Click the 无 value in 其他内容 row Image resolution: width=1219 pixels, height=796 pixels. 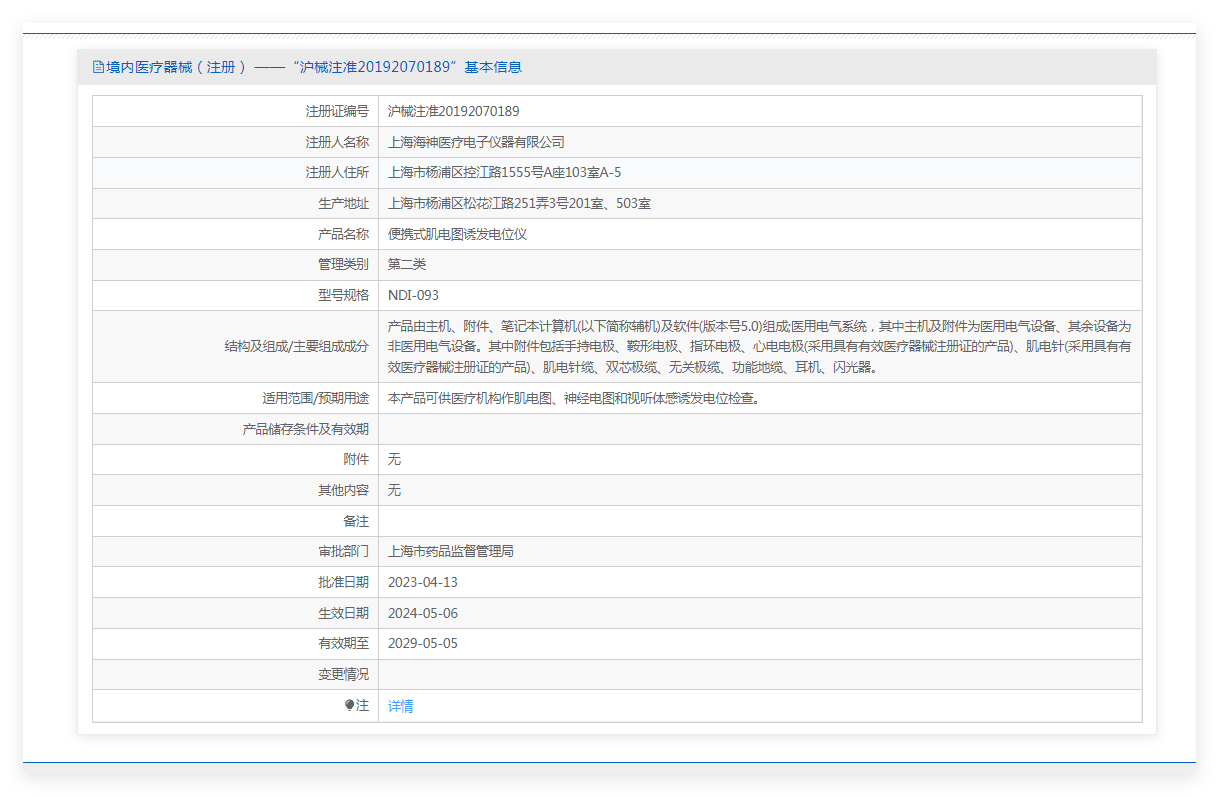click(394, 490)
